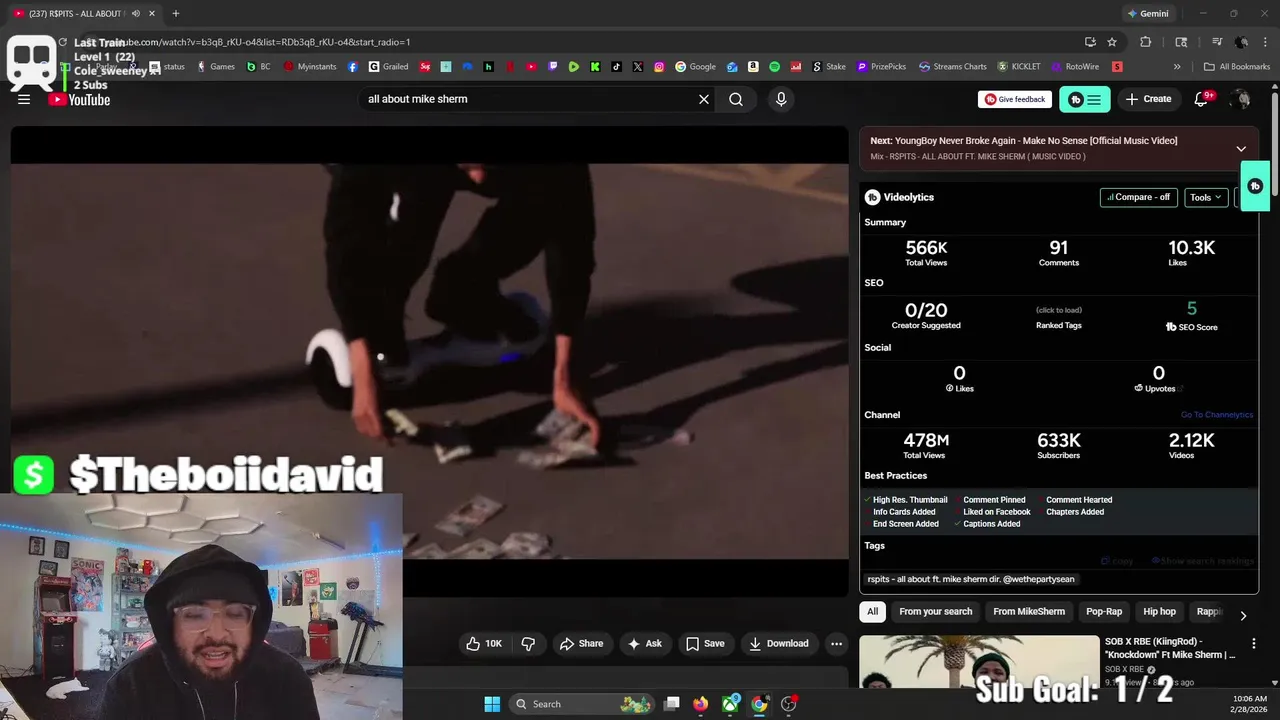
Task: Open the Instagram bookmark icon
Action: tap(659, 67)
